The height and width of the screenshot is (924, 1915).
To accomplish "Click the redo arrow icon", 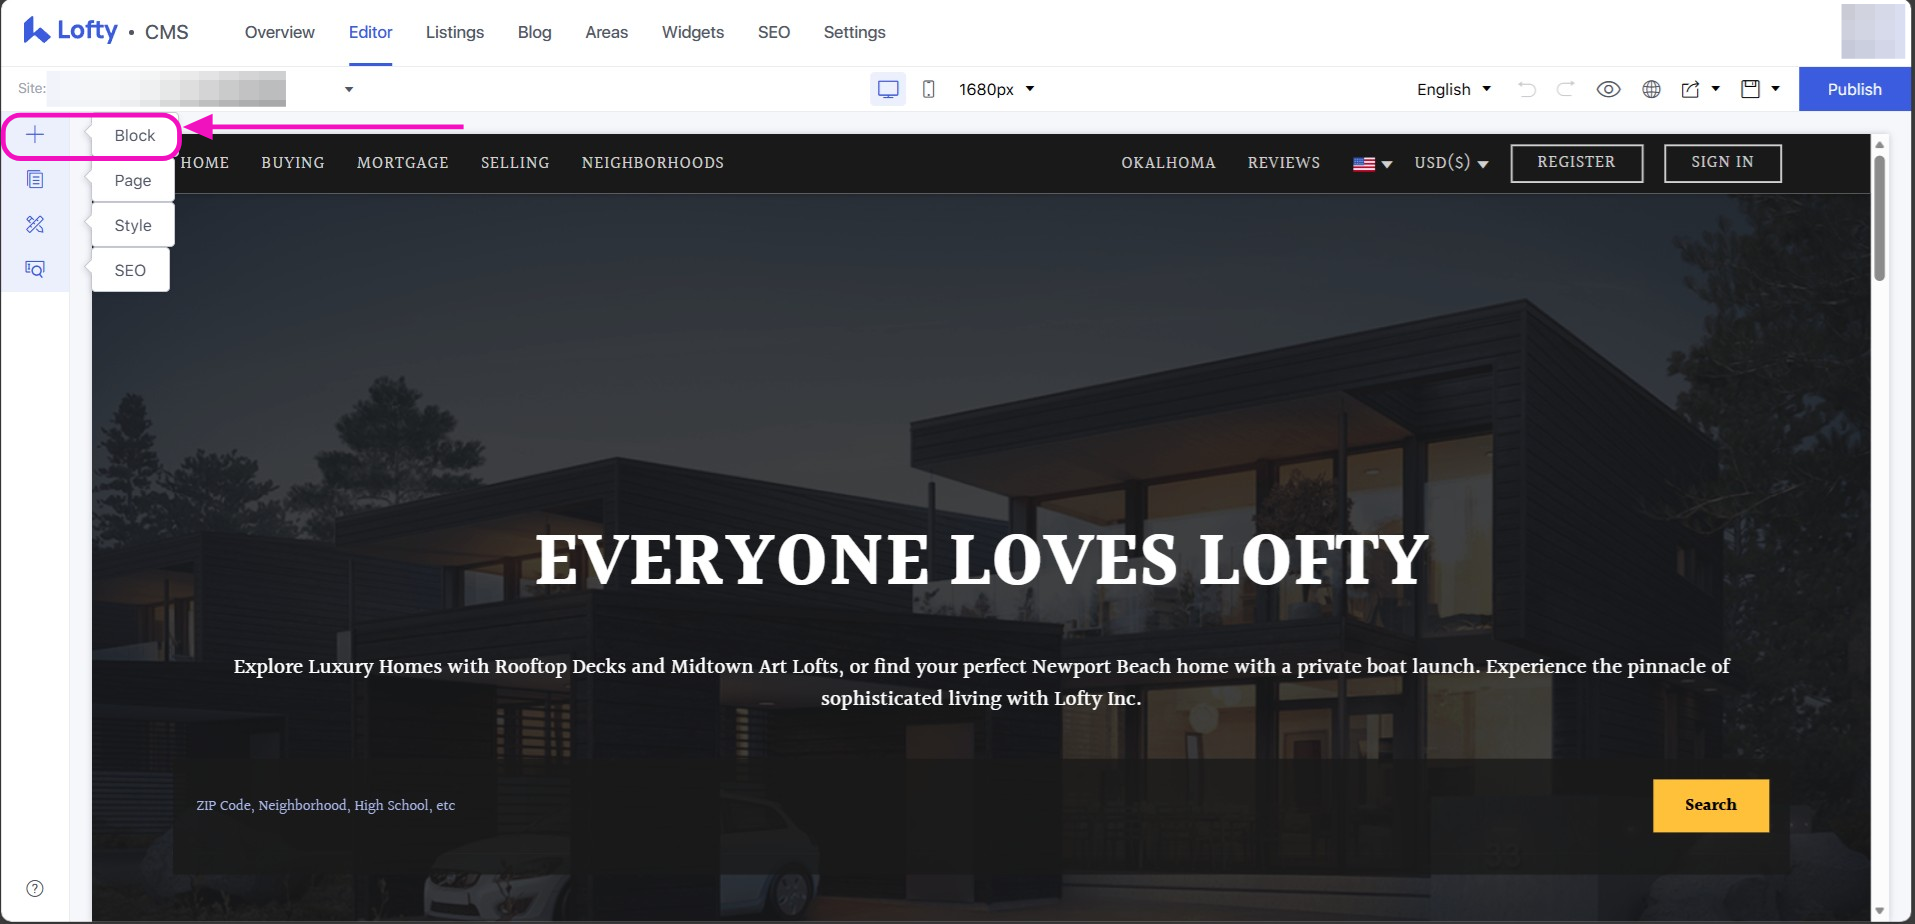I will pyautogui.click(x=1566, y=89).
